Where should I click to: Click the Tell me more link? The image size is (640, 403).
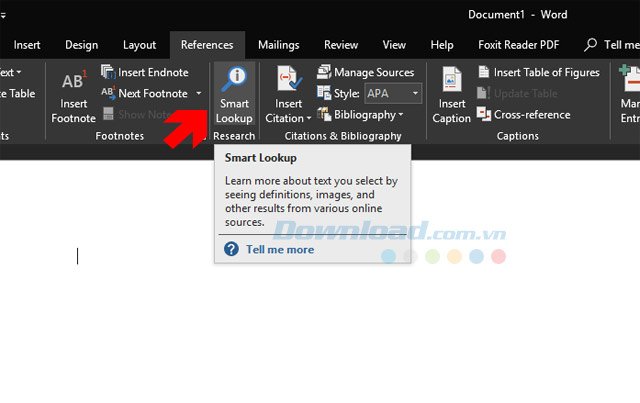tap(280, 249)
